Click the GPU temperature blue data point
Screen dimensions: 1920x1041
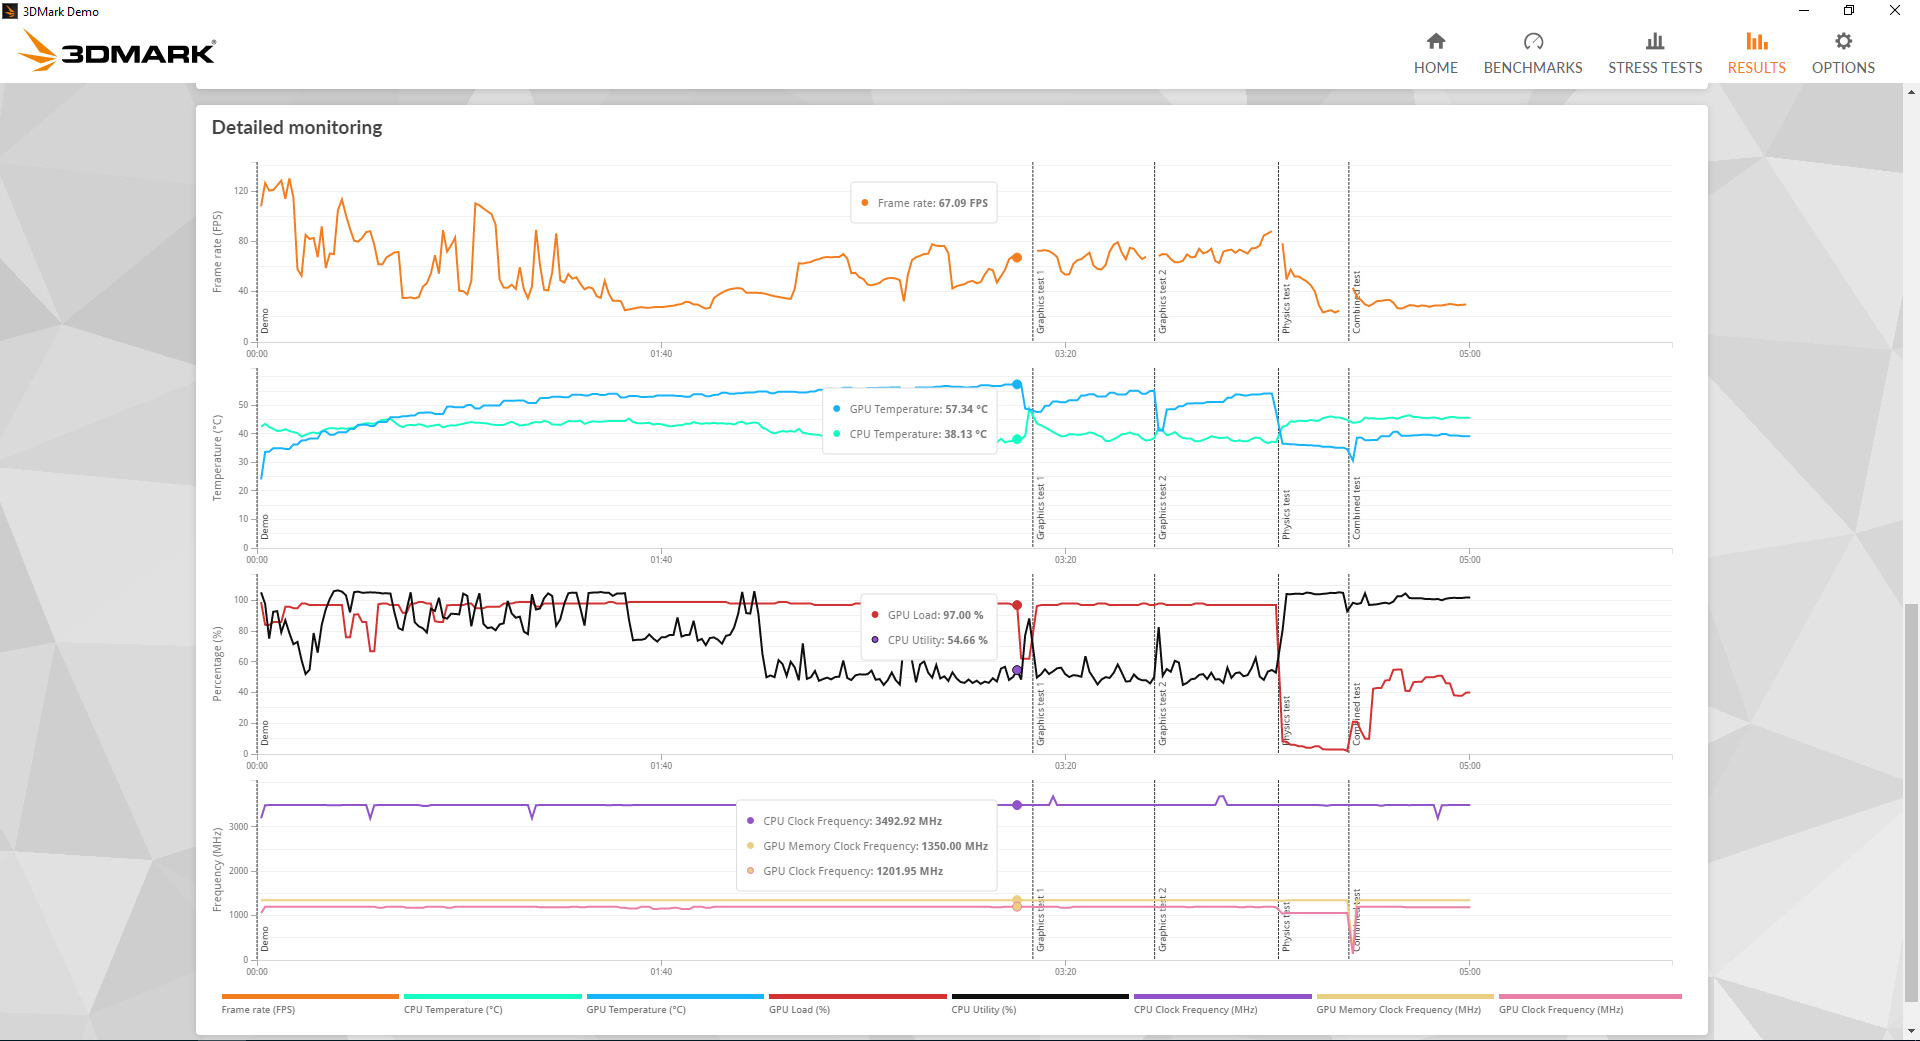point(1017,384)
